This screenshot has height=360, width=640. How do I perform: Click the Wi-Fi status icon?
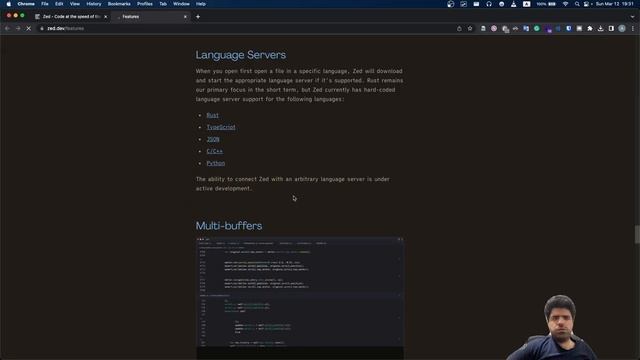(565, 4)
